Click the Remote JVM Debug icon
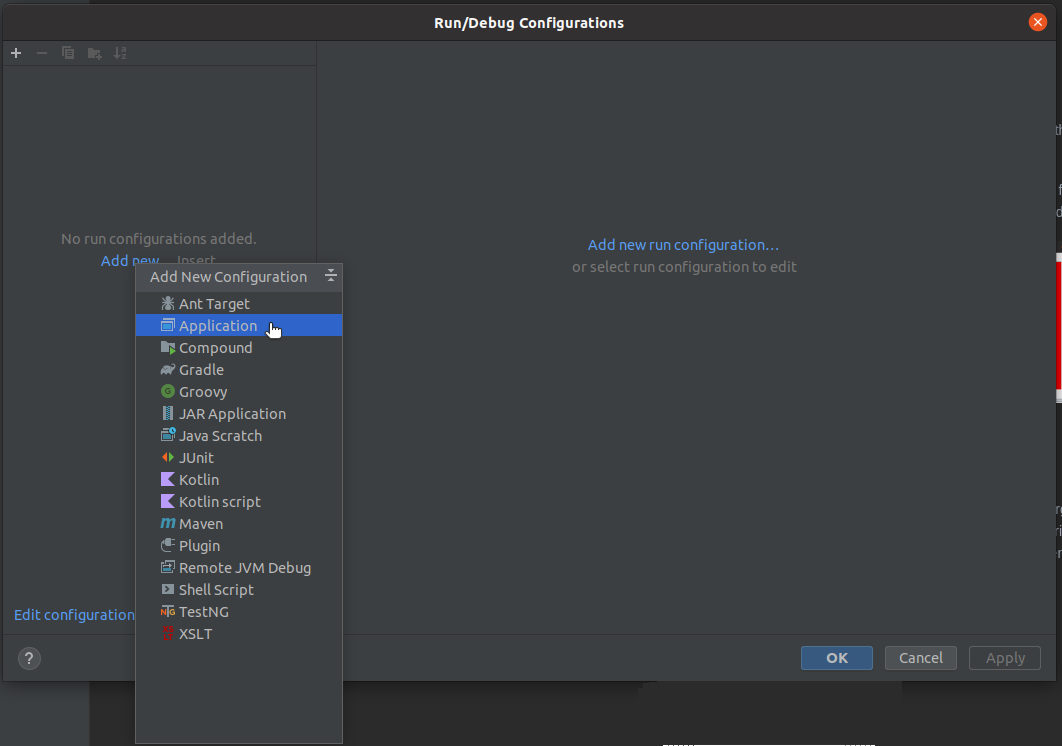The image size is (1062, 746). click(x=167, y=567)
